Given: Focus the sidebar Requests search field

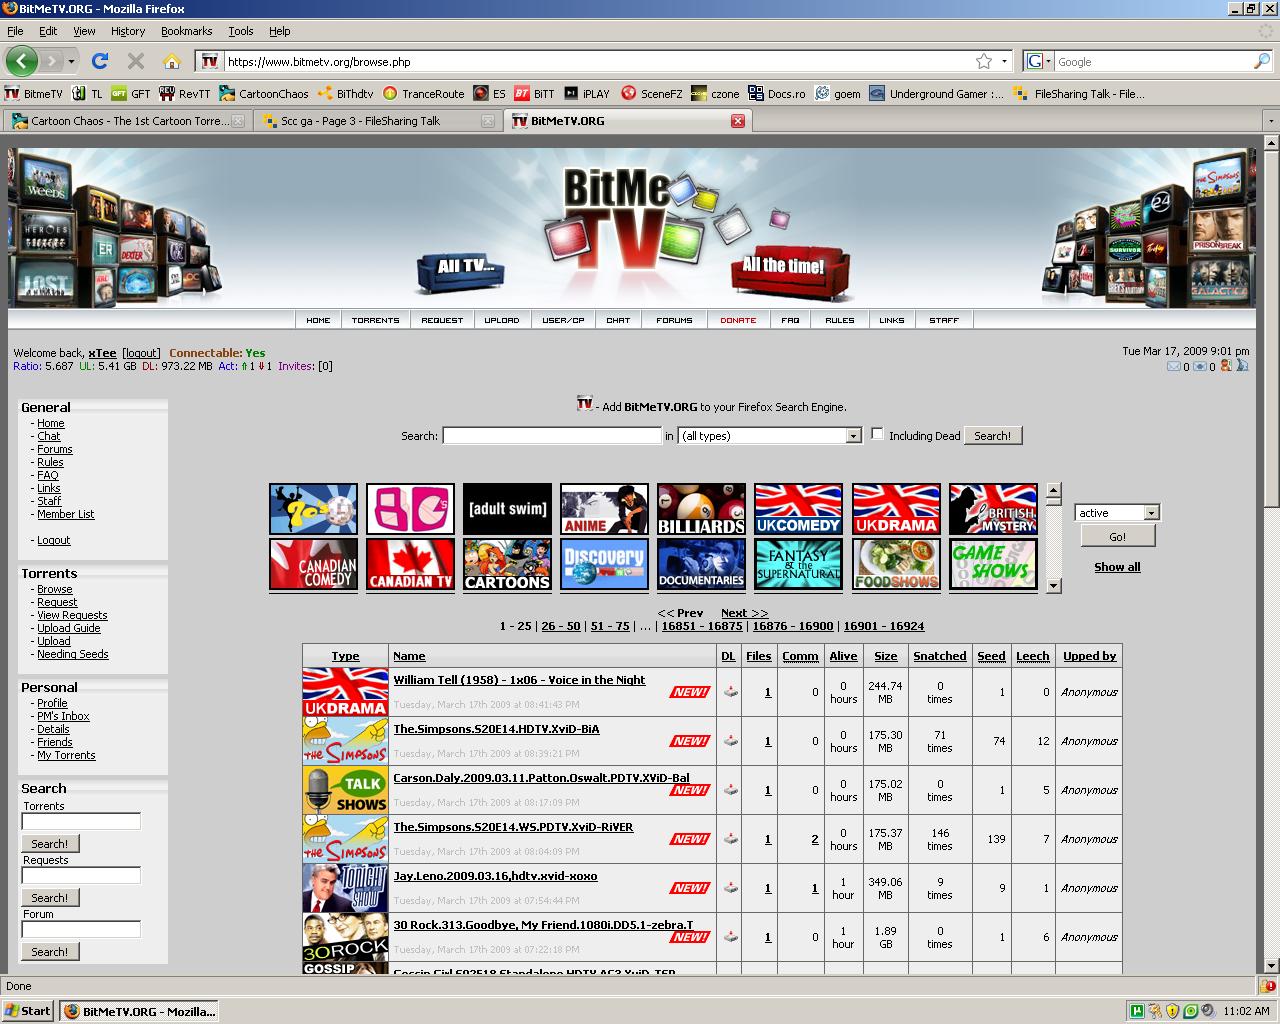Looking at the screenshot, I should tap(81, 875).
